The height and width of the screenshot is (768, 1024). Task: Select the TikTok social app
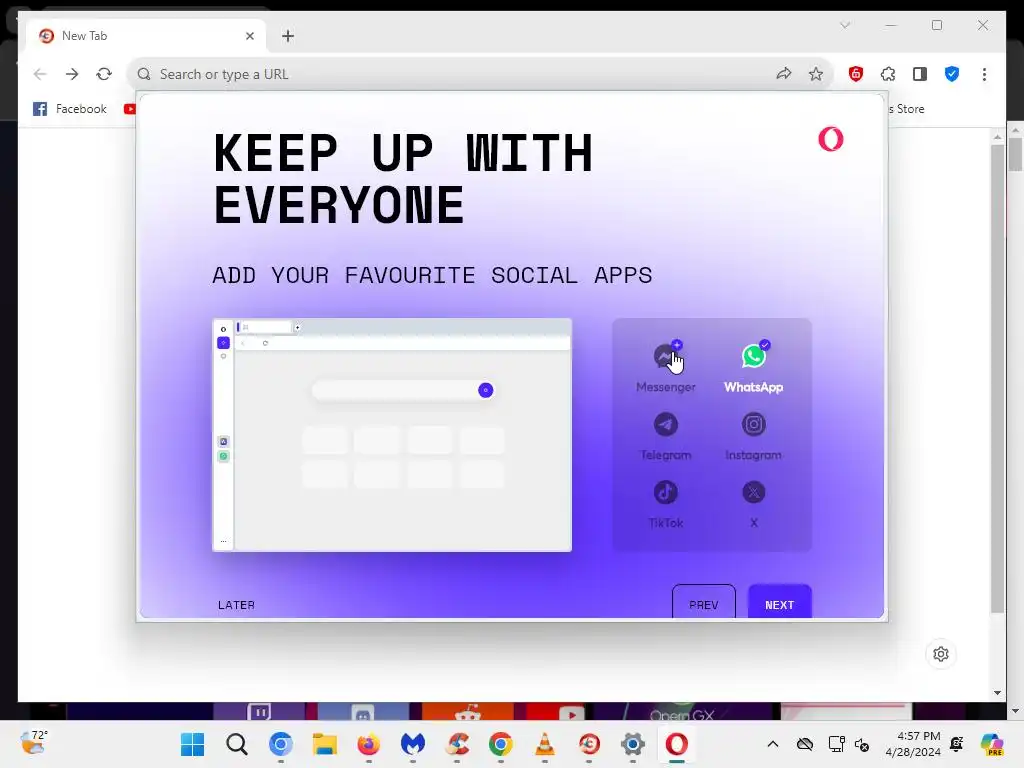click(x=665, y=504)
